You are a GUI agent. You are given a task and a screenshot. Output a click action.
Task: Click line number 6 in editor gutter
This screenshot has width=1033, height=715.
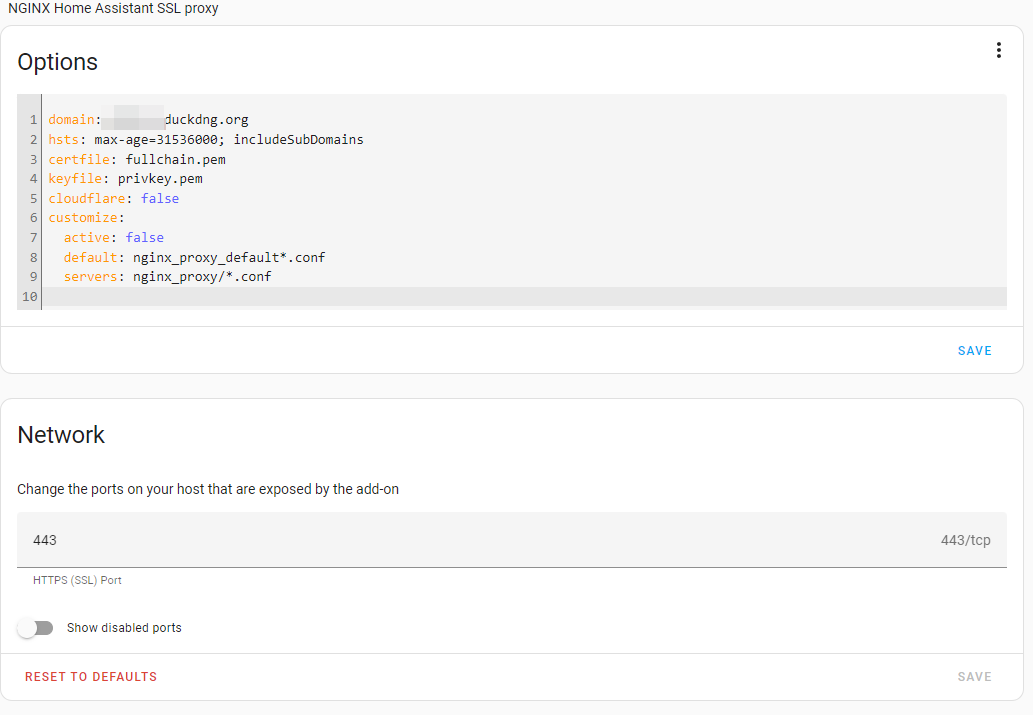click(x=33, y=217)
